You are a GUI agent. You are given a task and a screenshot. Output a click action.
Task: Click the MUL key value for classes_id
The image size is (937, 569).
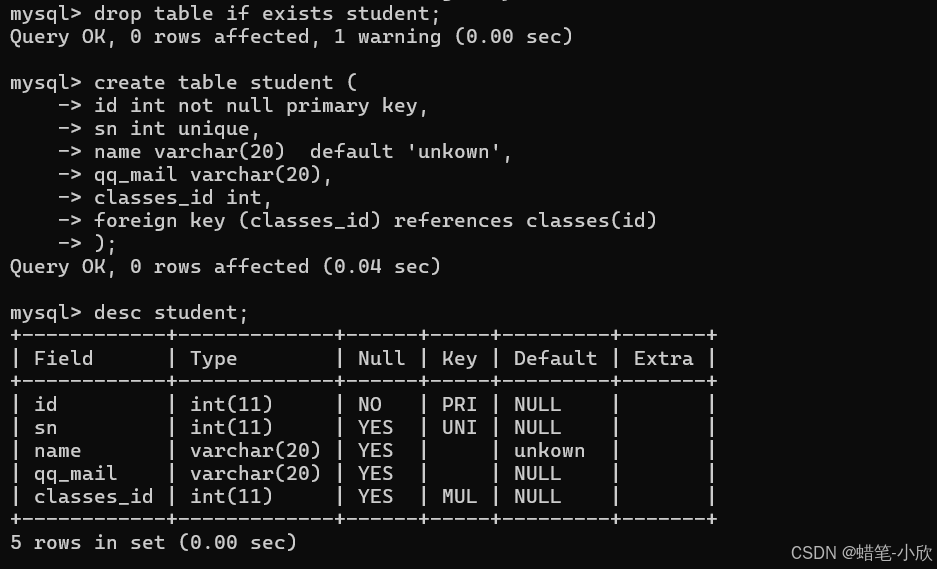tap(459, 496)
